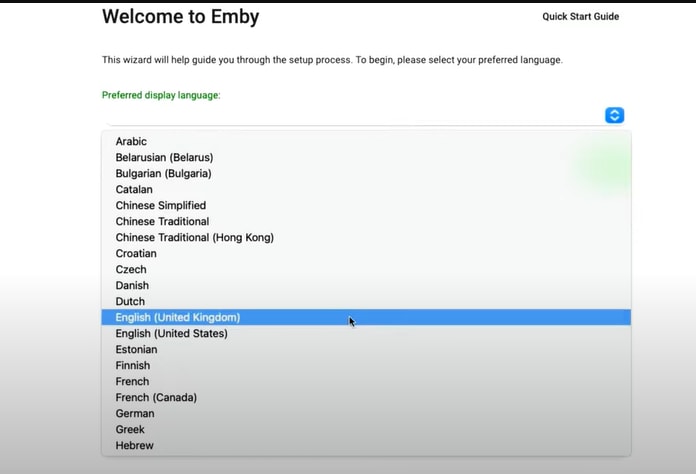Choose Chinese Simplified option
The height and width of the screenshot is (474, 696).
(x=366, y=205)
